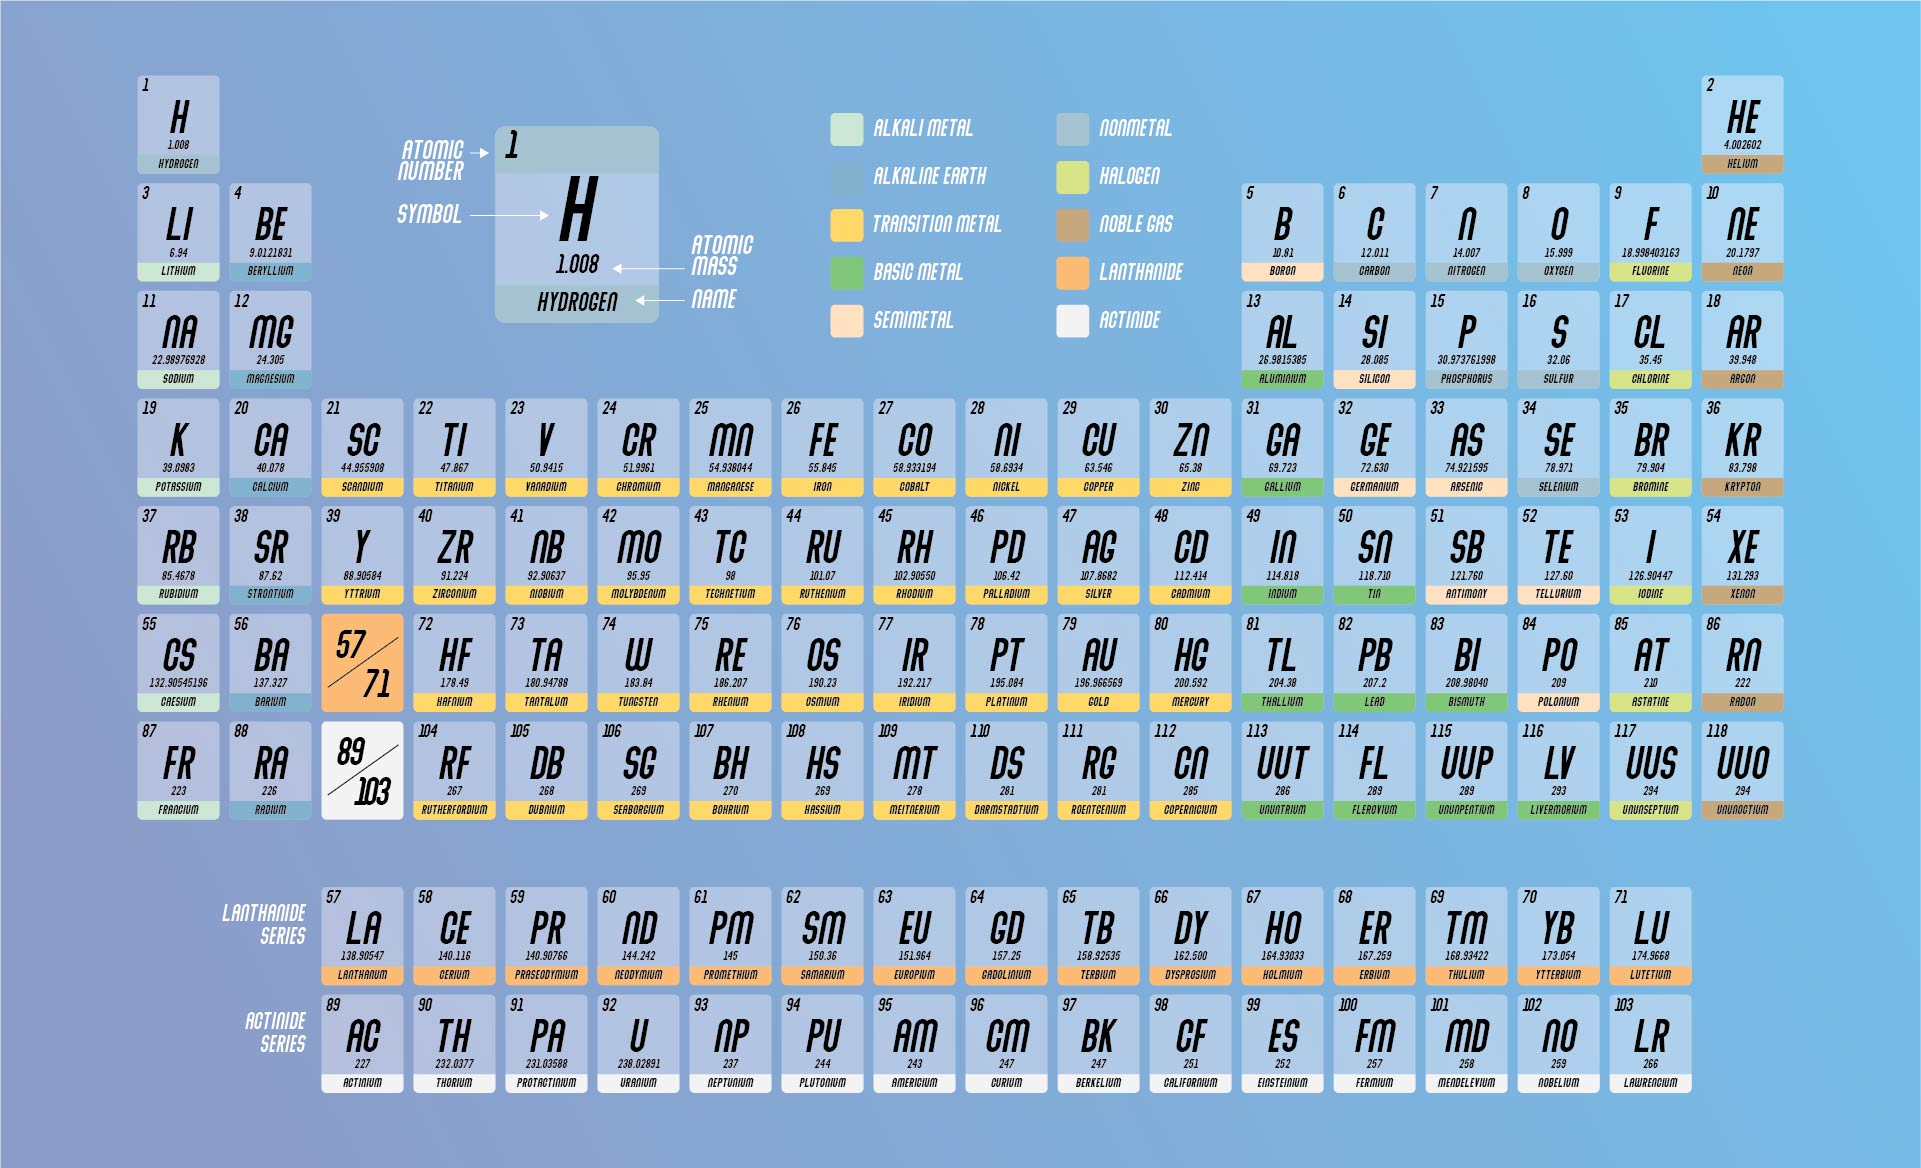Select the Helium element tile
The width and height of the screenshot is (1921, 1168).
[x=1743, y=124]
